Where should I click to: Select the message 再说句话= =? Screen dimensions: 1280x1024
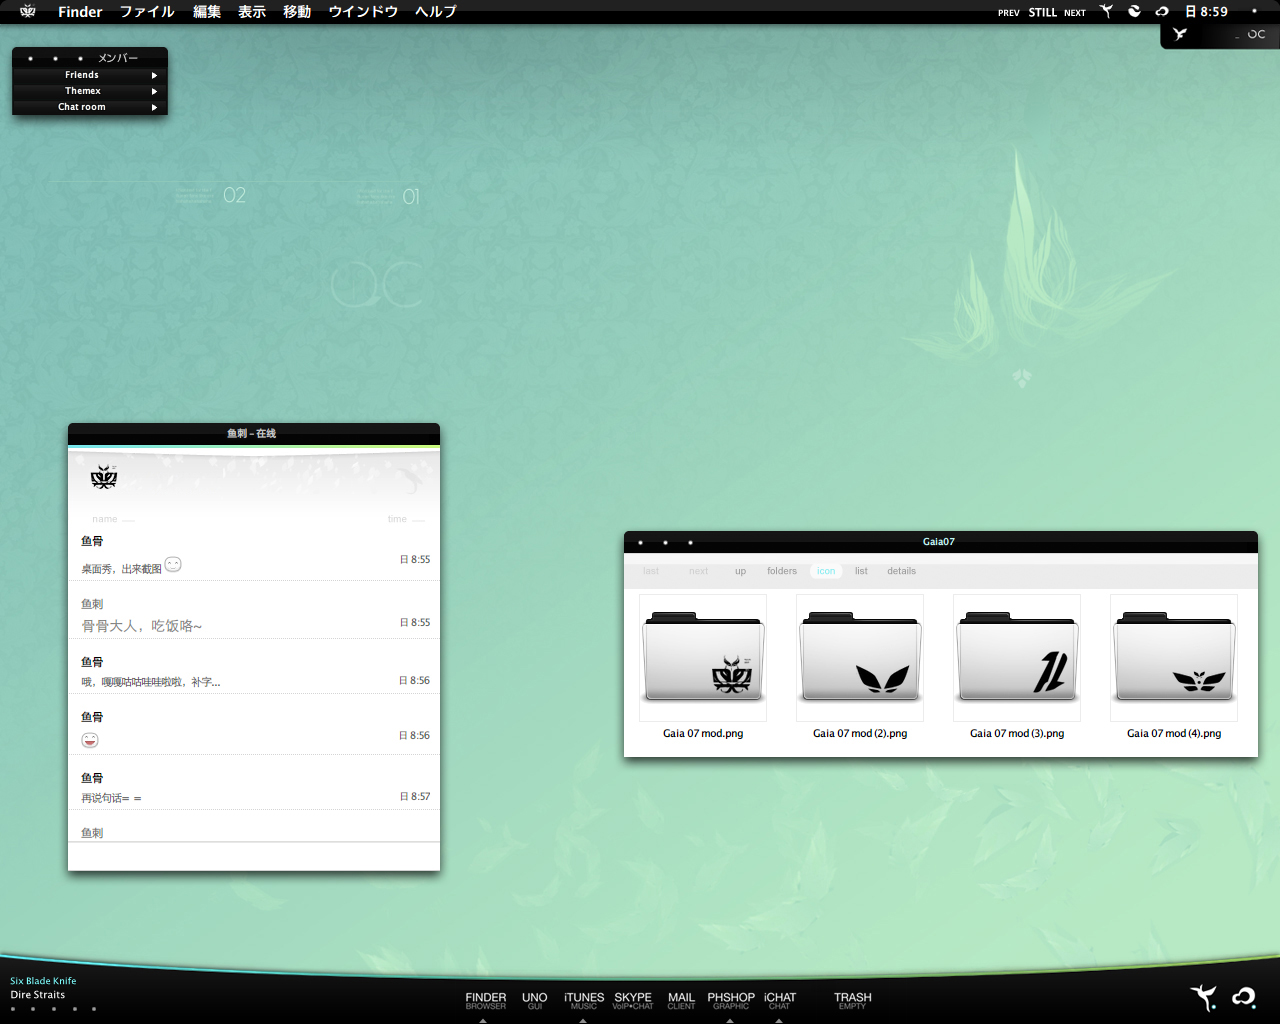(111, 798)
